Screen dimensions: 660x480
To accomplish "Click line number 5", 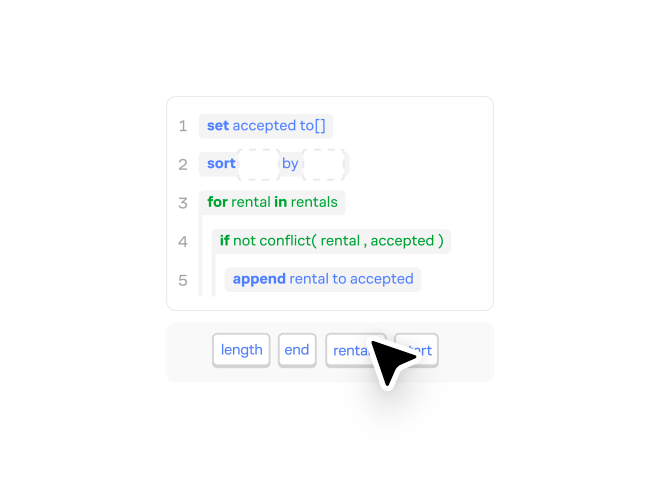I will [x=183, y=280].
